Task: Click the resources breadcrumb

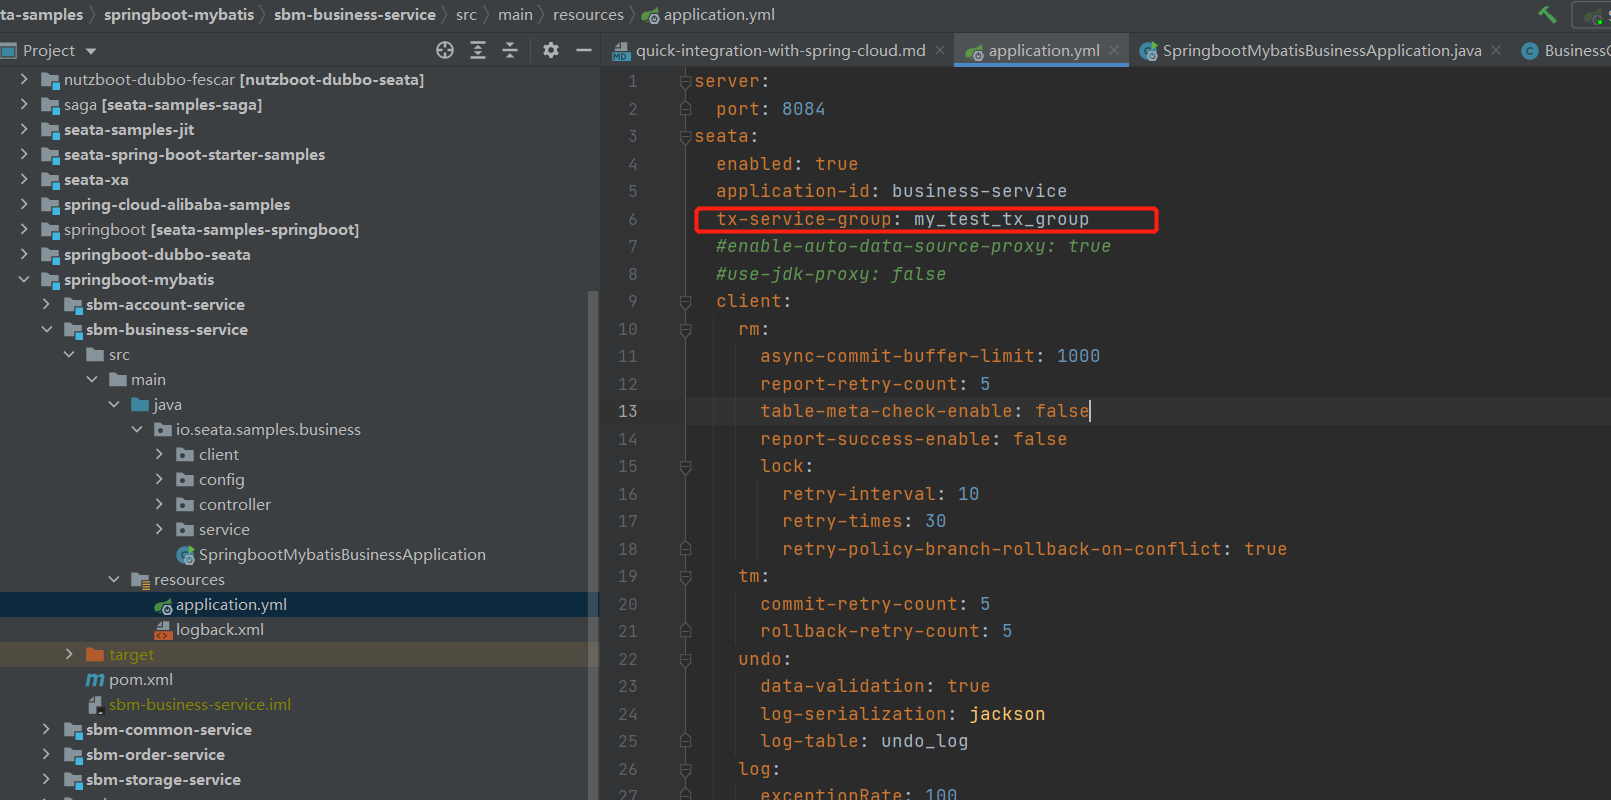Action: click(x=588, y=14)
